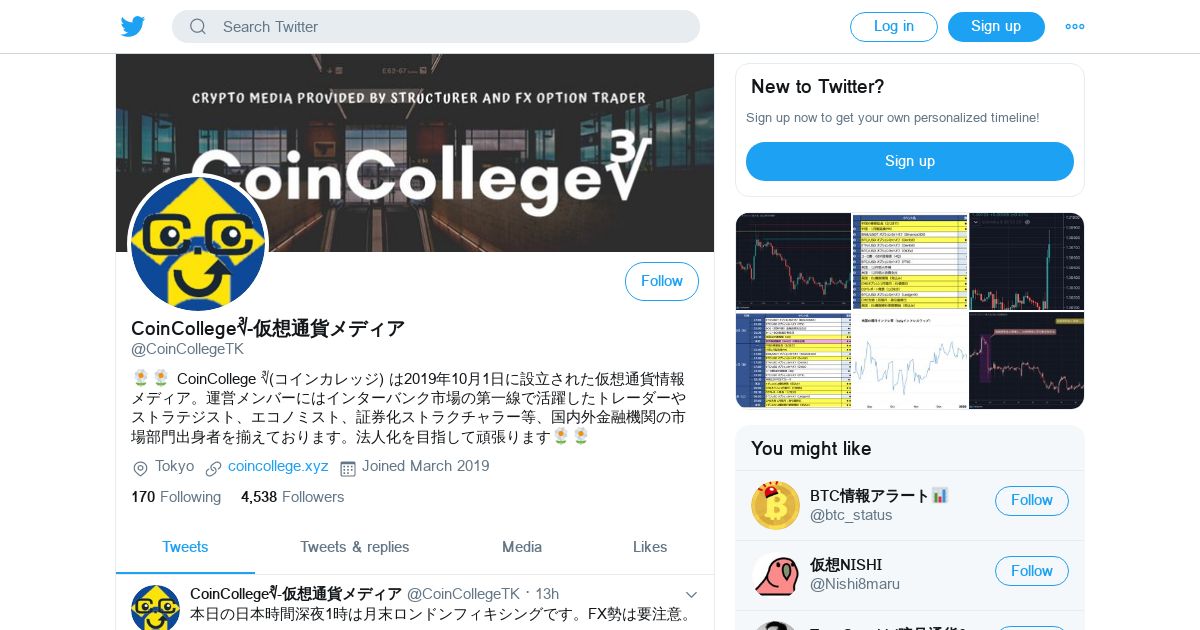
Task: Open the three-dots more menu
Action: [1075, 27]
